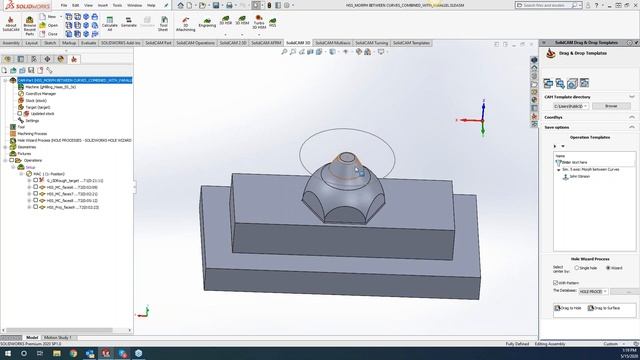Click the Save icon in top toolbar

[x=216, y=5]
